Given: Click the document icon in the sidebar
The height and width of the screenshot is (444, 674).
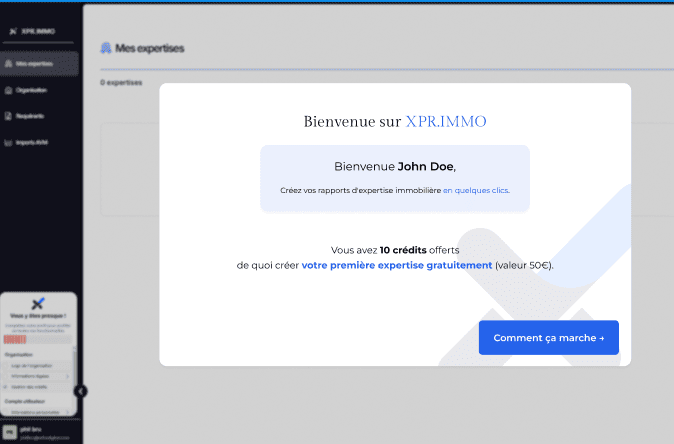Looking at the screenshot, I should click(8, 116).
